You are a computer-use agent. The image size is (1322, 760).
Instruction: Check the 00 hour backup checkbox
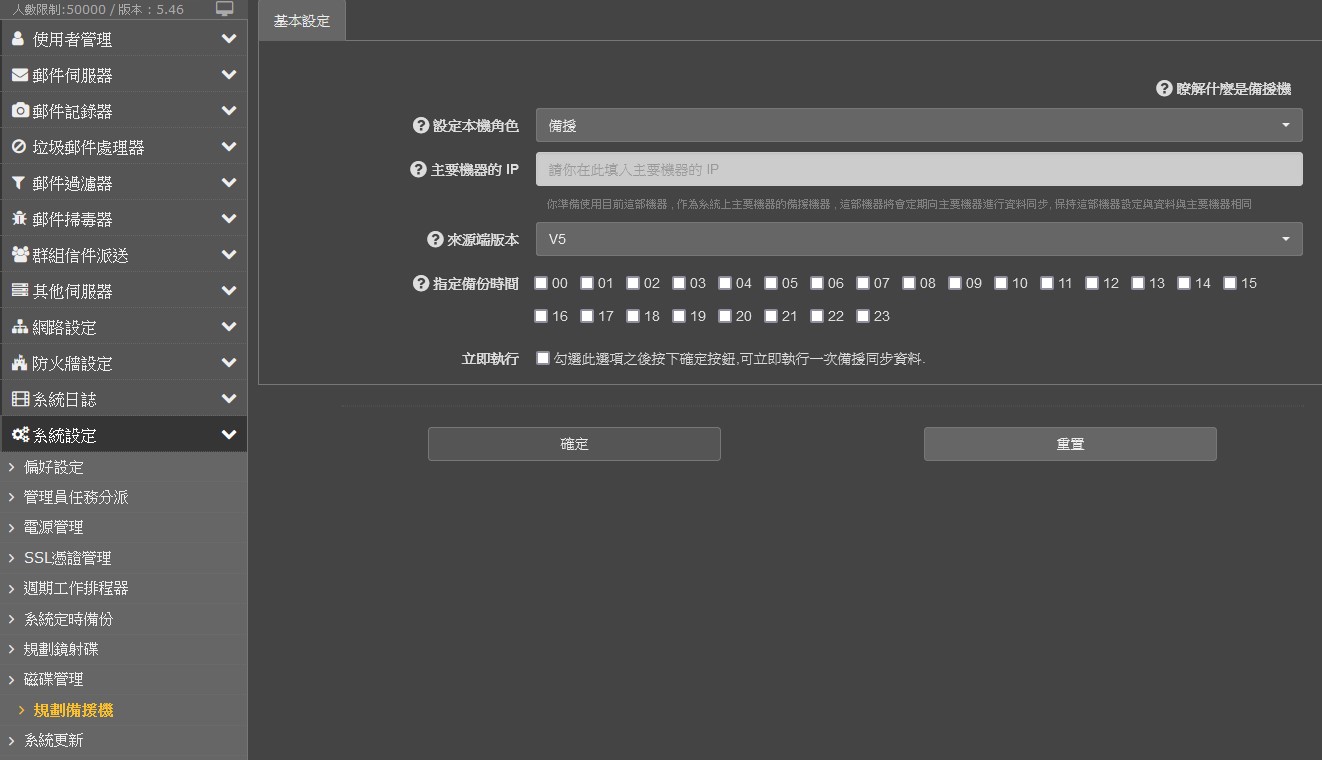click(541, 283)
